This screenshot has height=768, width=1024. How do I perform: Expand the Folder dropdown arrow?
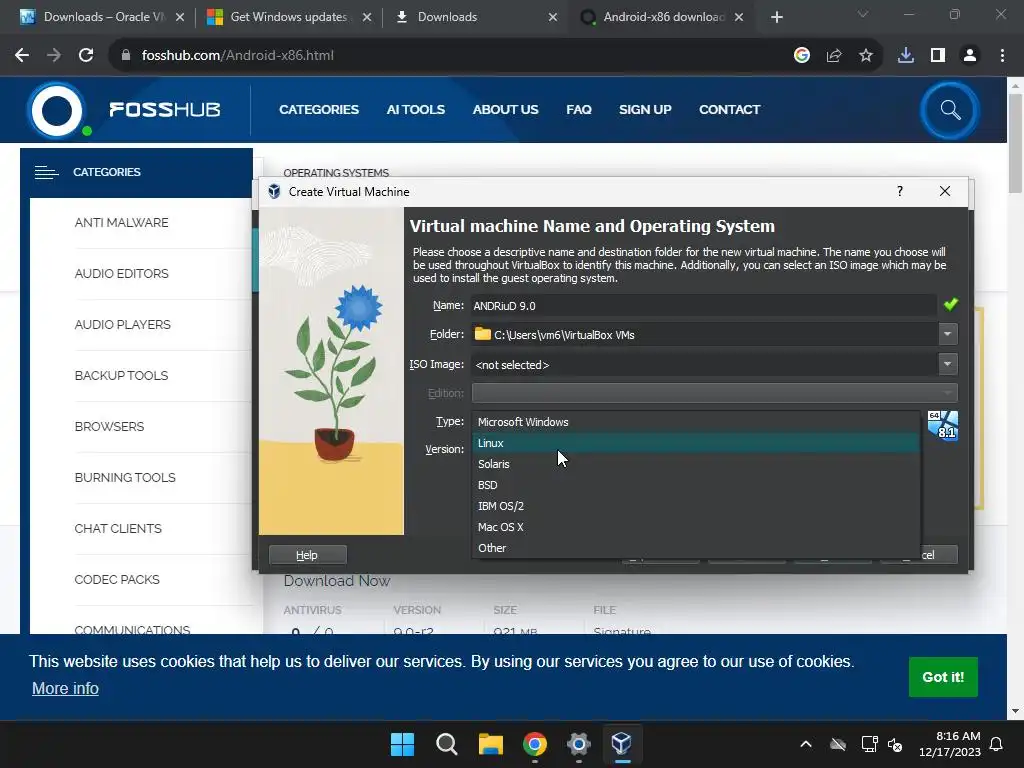pyautogui.click(x=948, y=334)
